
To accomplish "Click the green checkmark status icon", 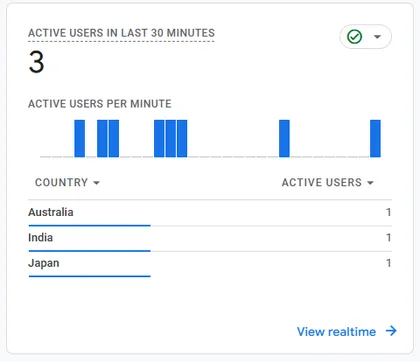I will (354, 37).
